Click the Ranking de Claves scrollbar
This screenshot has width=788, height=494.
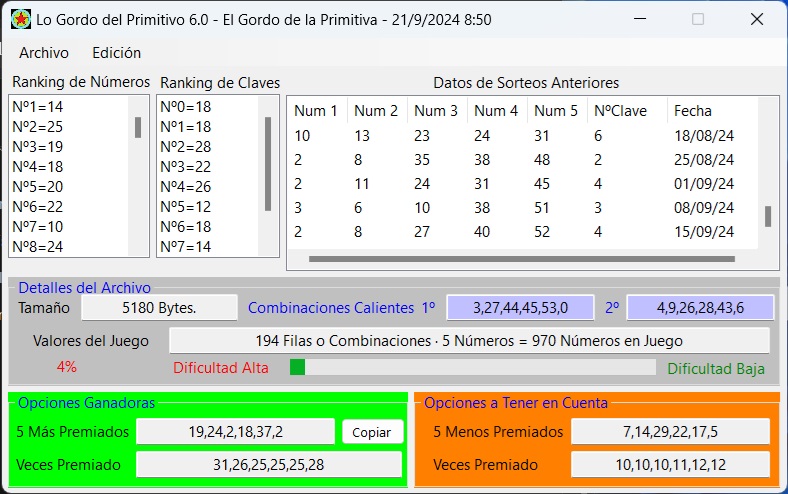click(x=268, y=165)
